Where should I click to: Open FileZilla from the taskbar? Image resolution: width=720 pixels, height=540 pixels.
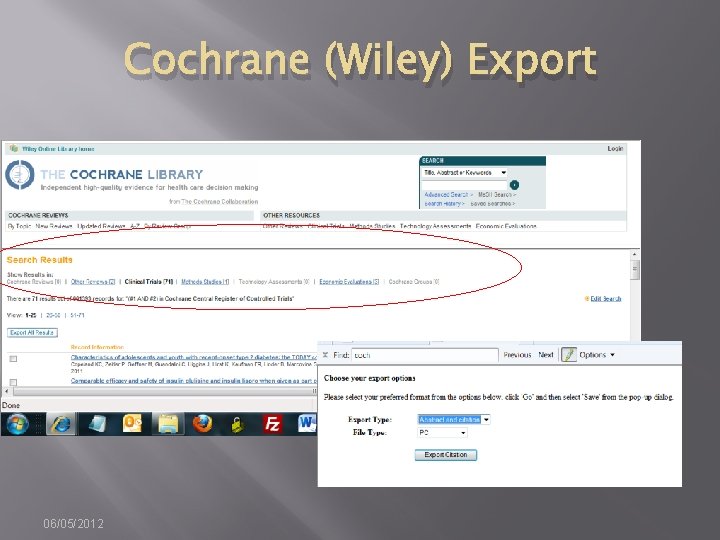point(272,424)
